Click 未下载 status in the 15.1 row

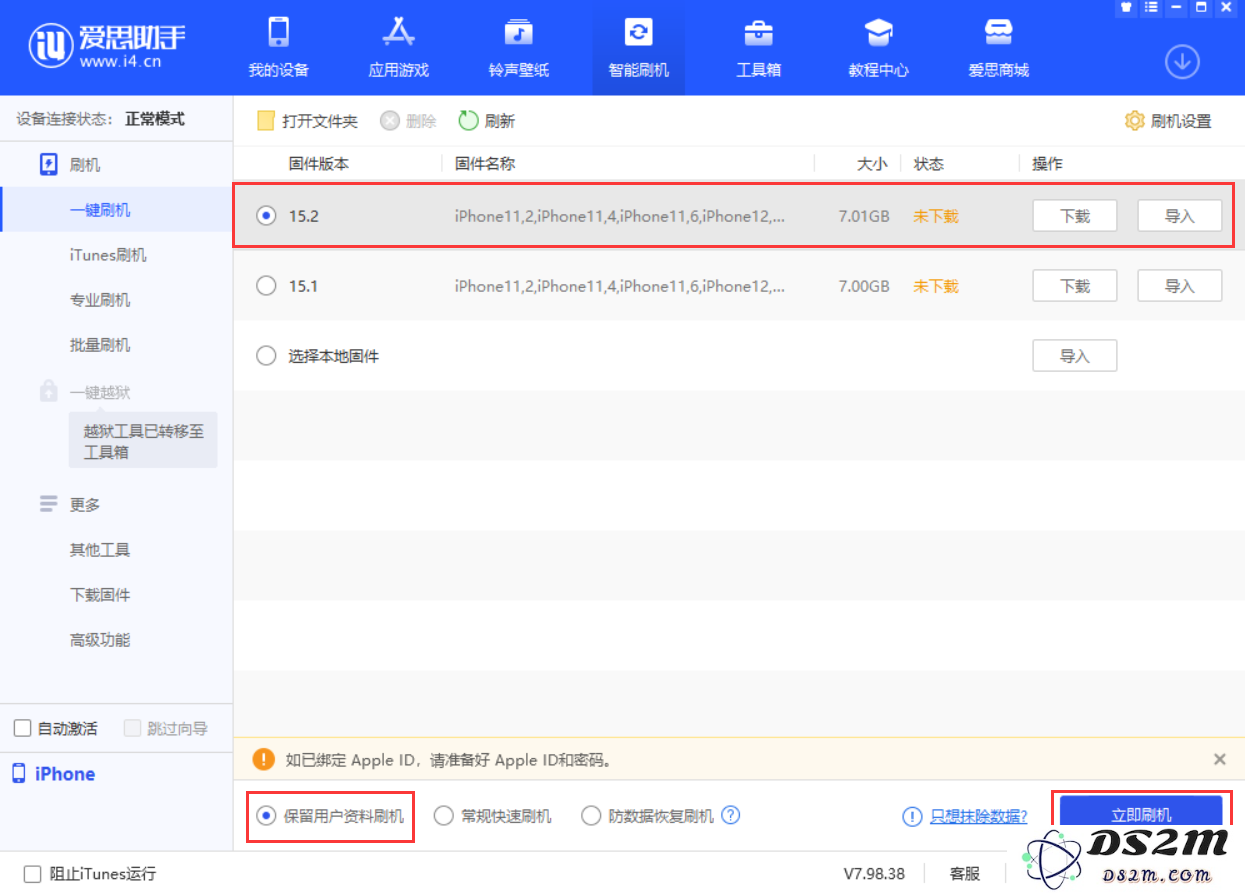click(936, 286)
